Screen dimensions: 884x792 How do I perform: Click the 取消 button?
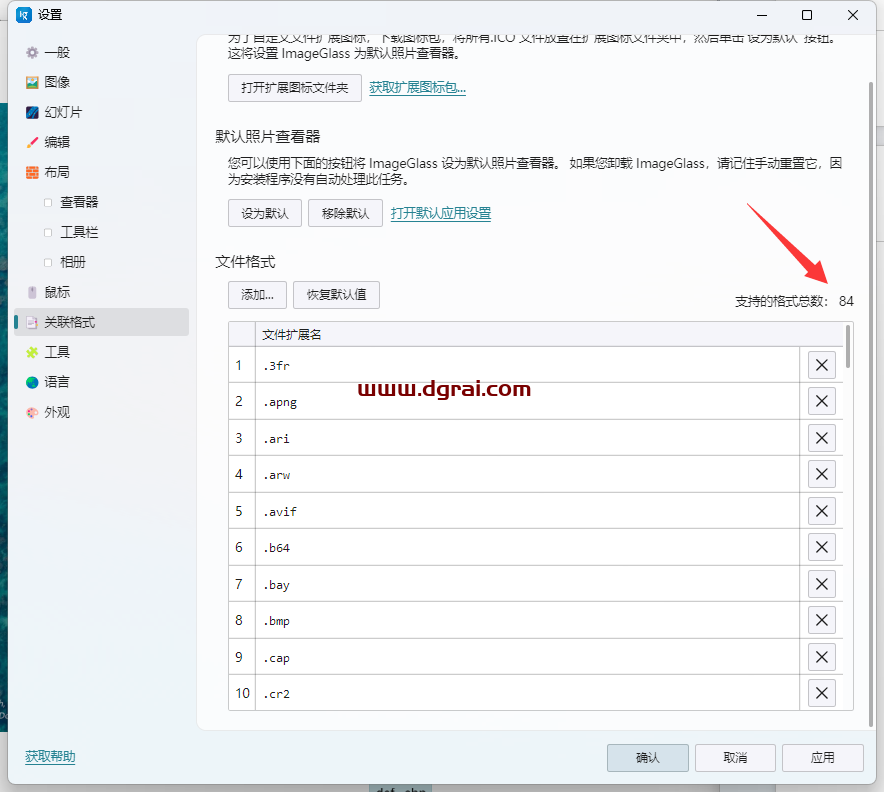coord(735,758)
